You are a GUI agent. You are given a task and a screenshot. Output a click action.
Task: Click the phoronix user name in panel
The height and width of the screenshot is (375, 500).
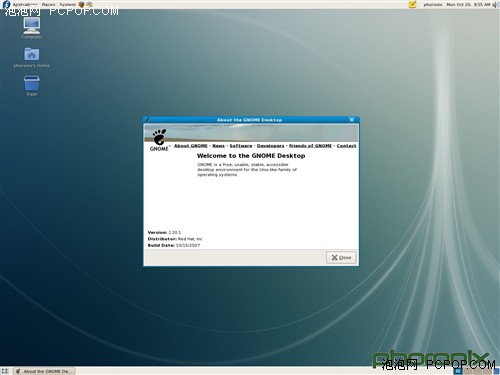[433, 5]
